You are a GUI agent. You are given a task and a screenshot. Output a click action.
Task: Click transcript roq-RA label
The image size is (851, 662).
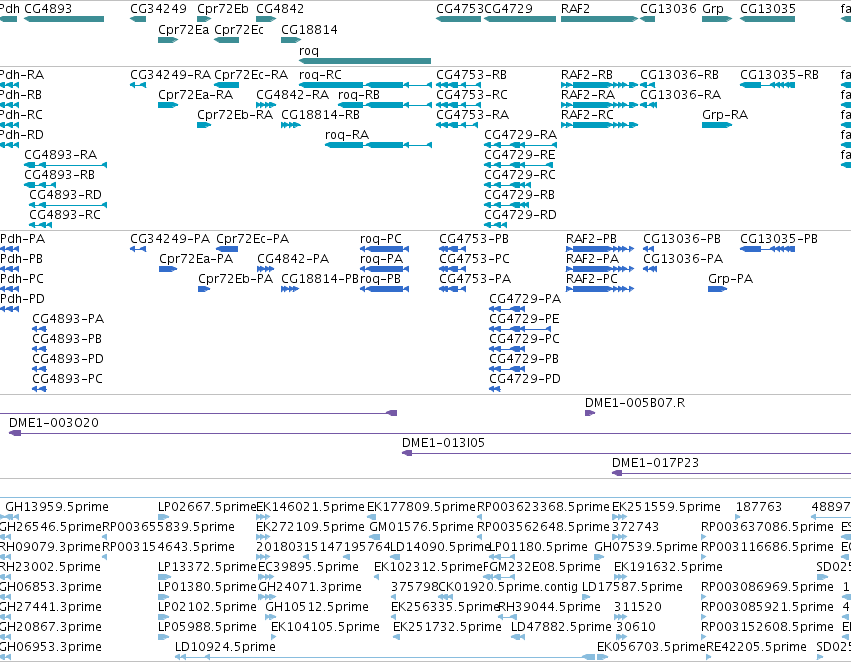point(347,135)
